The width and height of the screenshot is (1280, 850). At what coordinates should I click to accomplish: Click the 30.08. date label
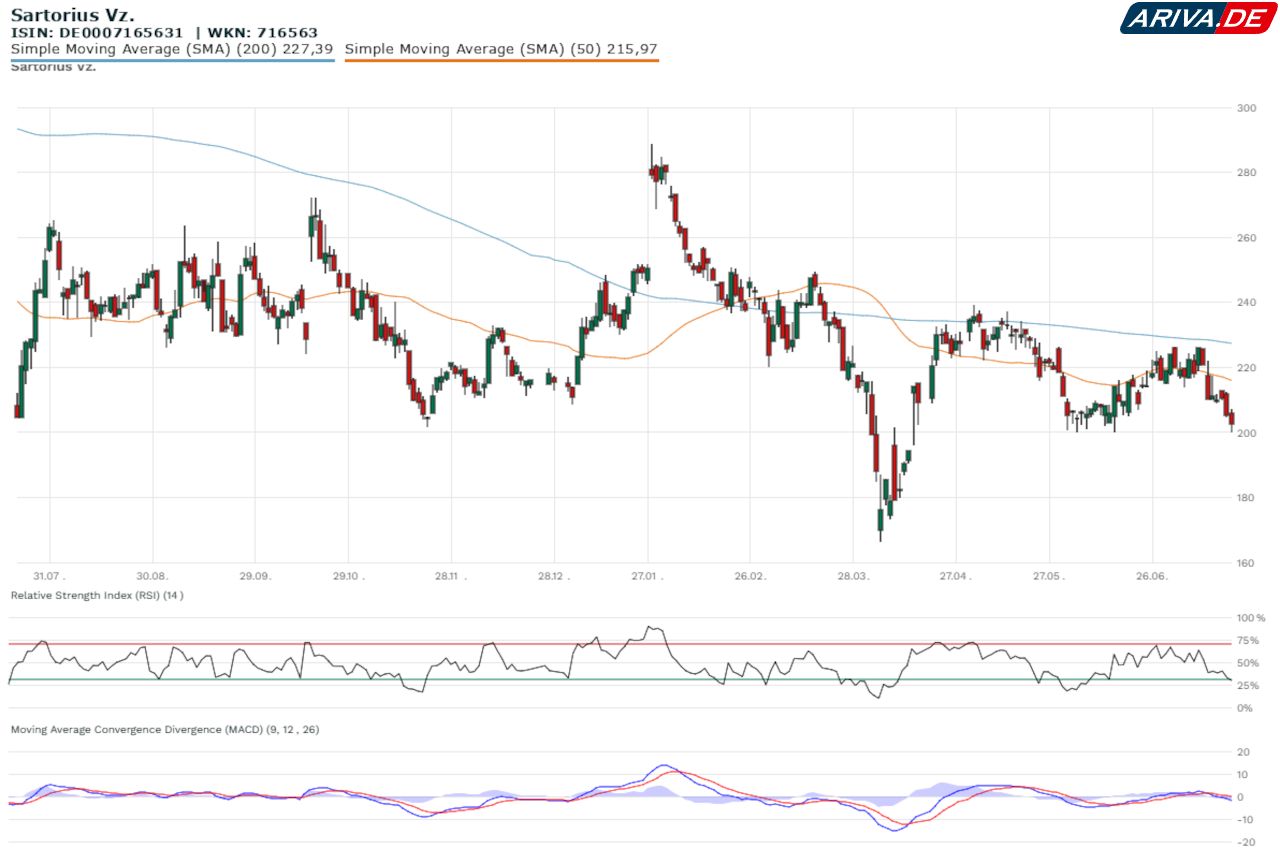click(152, 576)
